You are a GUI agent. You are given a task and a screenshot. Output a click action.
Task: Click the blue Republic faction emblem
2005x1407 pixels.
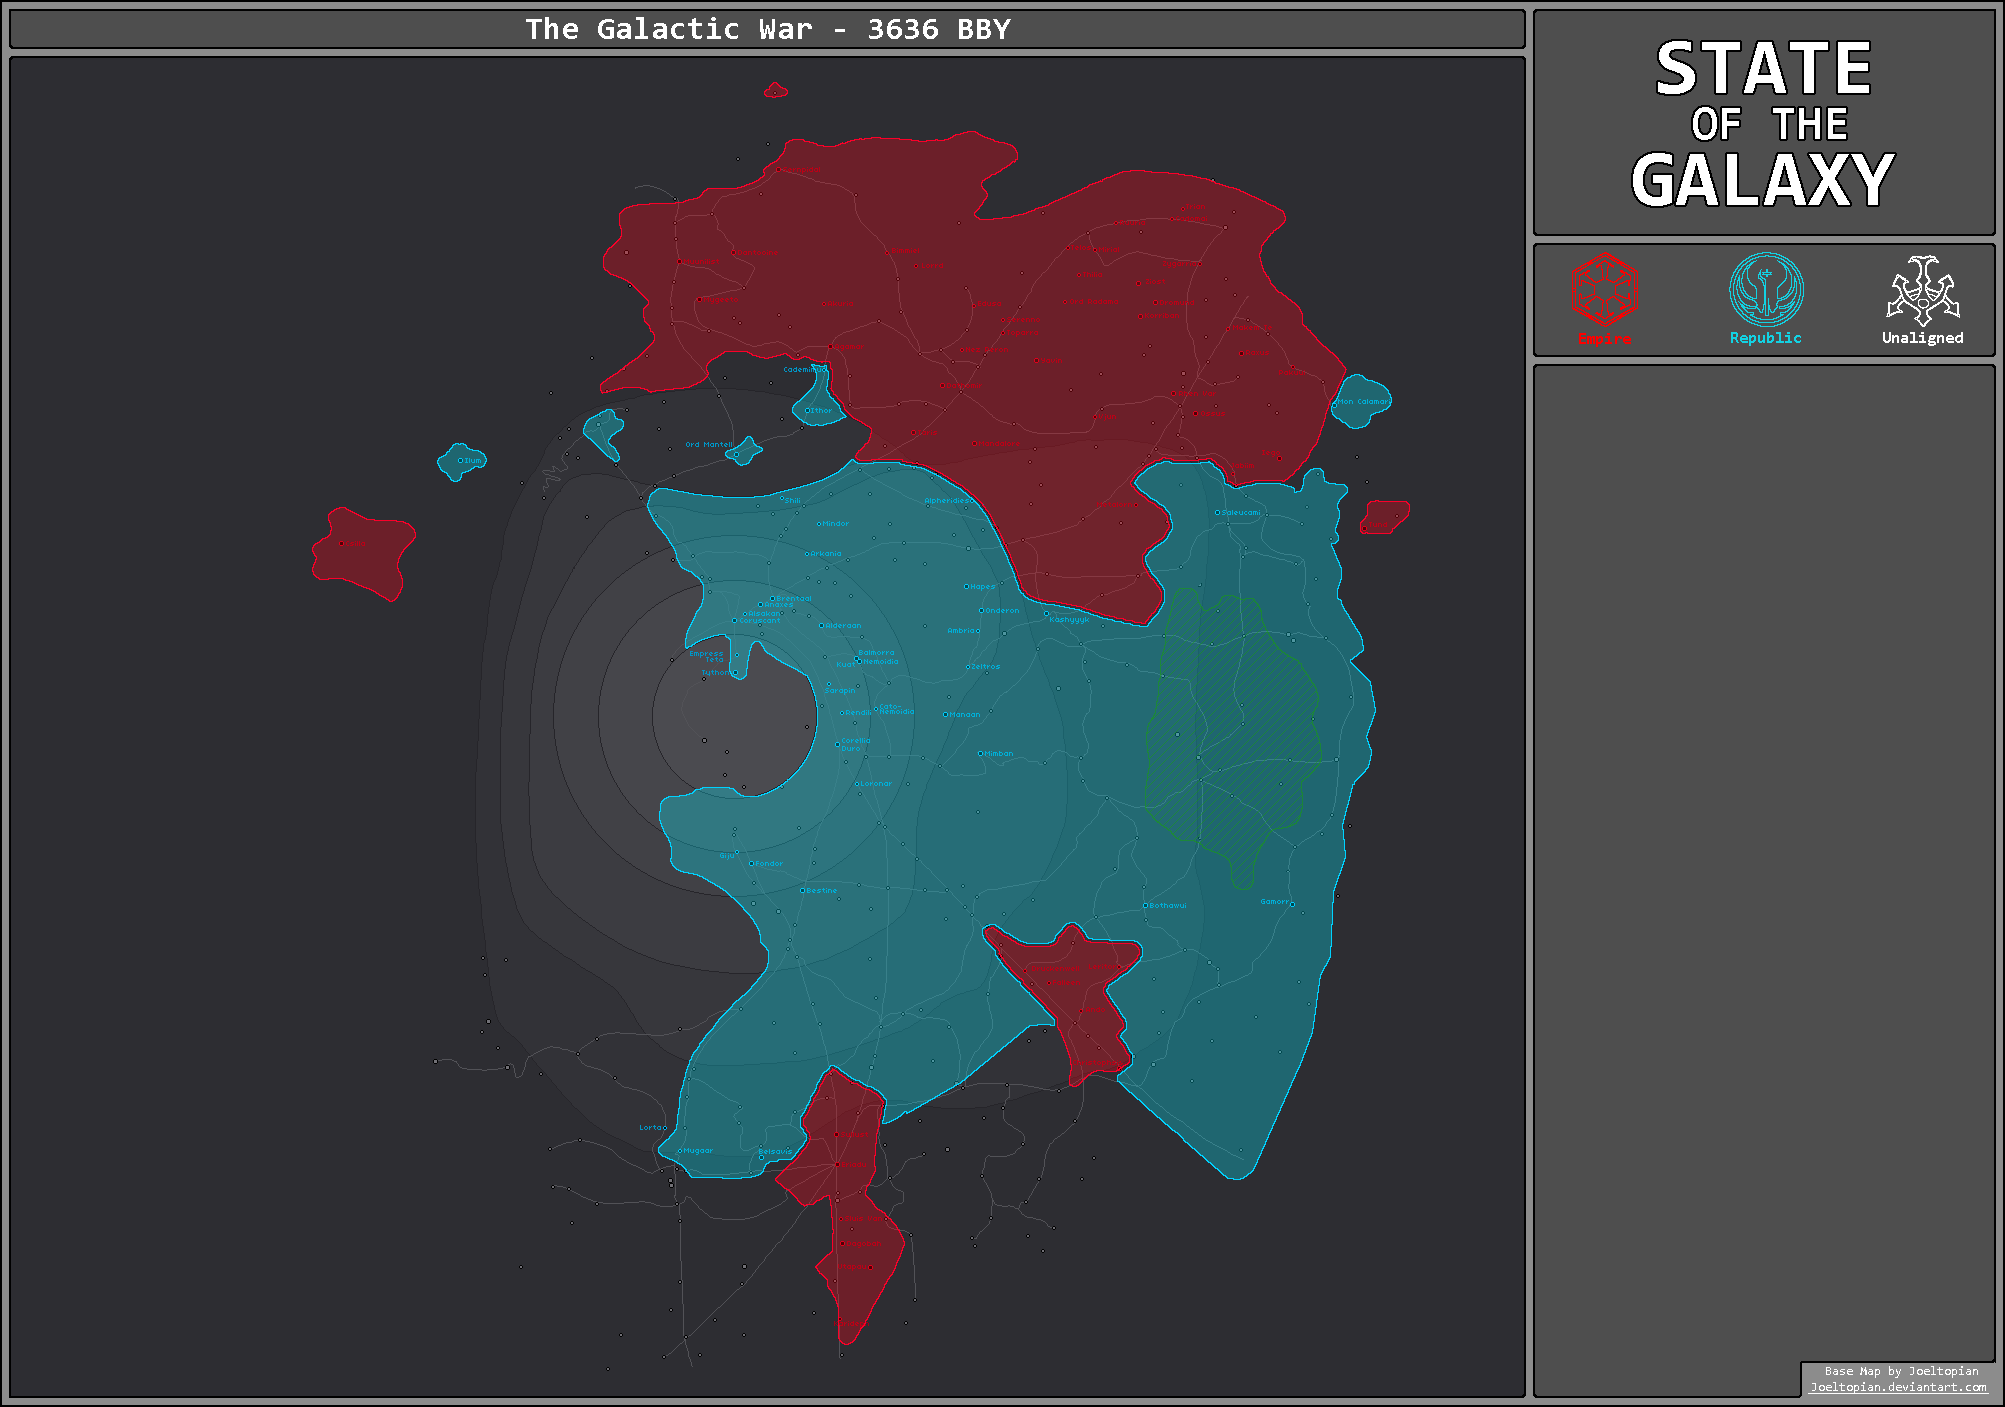[1766, 290]
